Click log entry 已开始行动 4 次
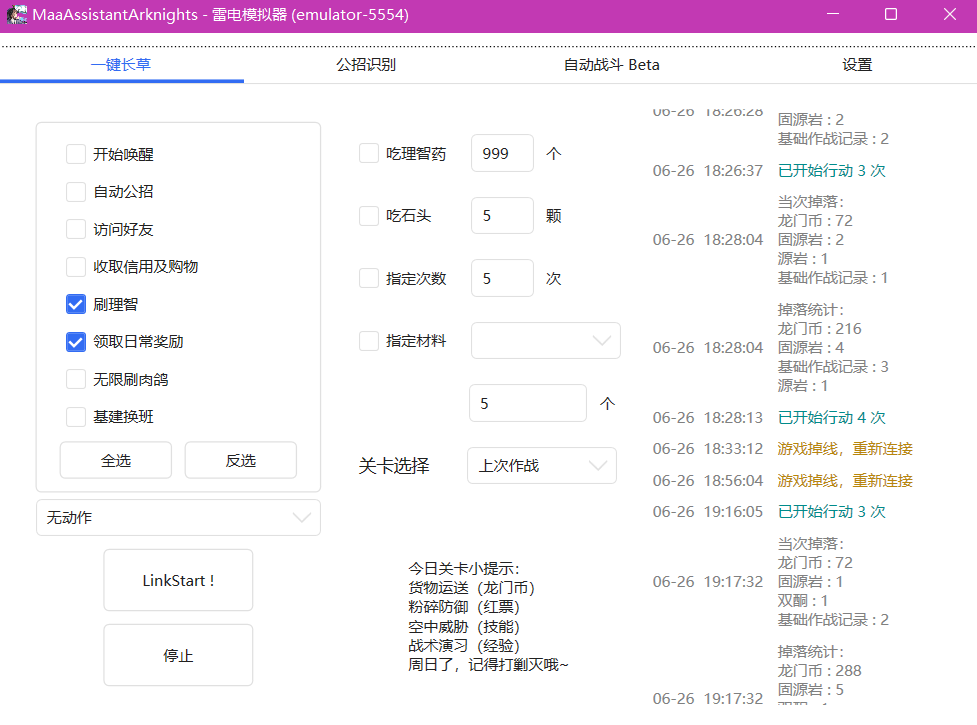Screen dimensions: 977x725 point(832,417)
